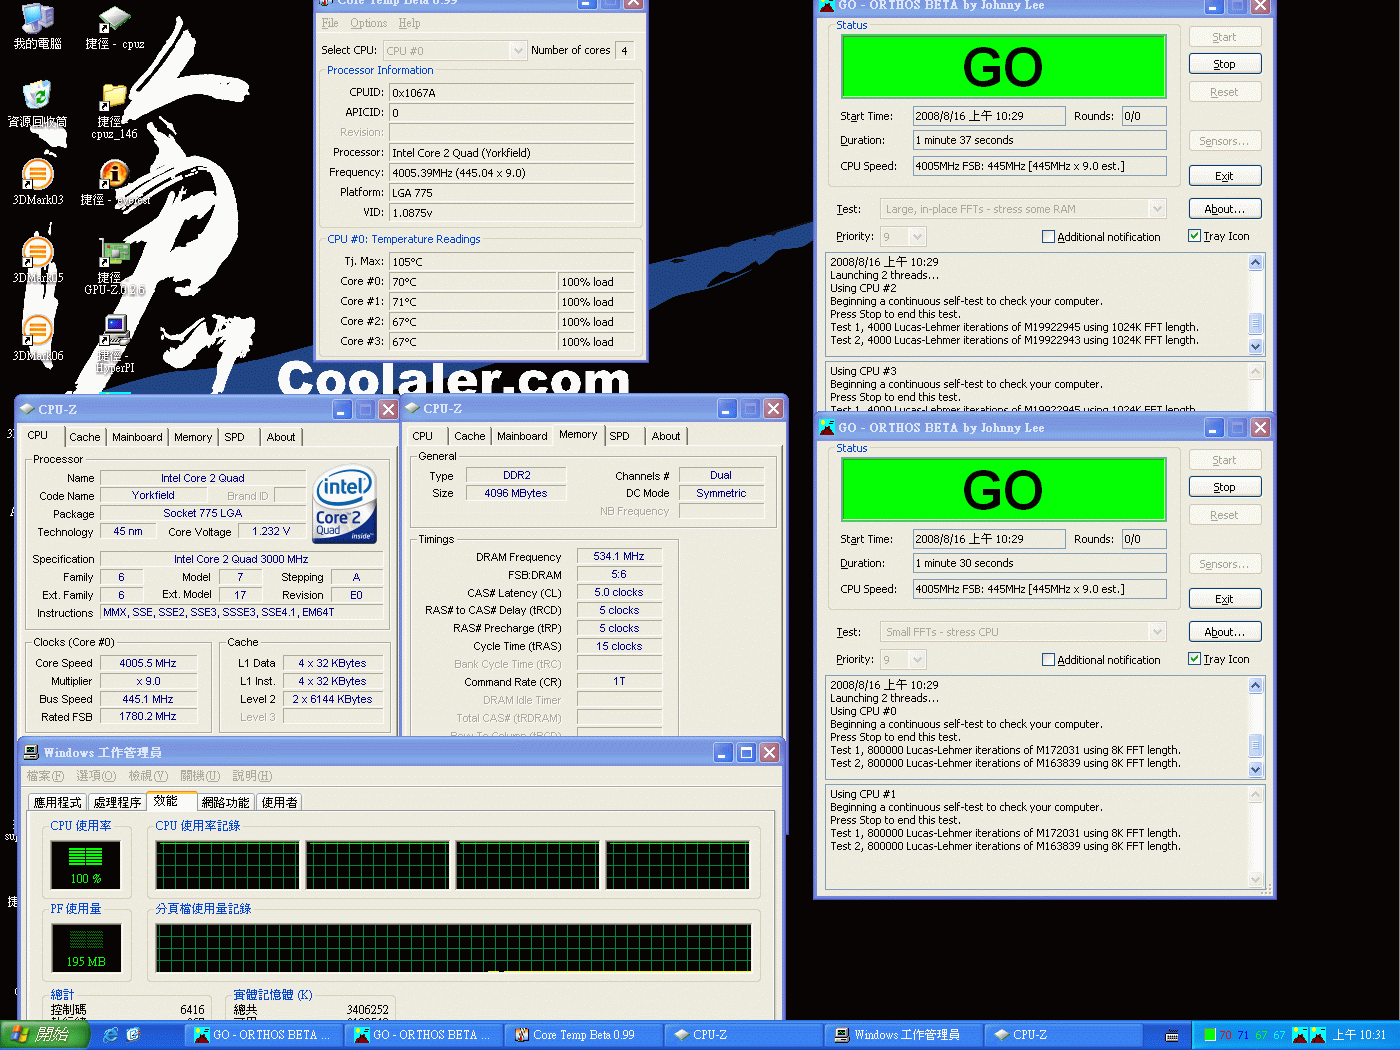Click Exit in the upper Orthos window

[x=1225, y=176]
